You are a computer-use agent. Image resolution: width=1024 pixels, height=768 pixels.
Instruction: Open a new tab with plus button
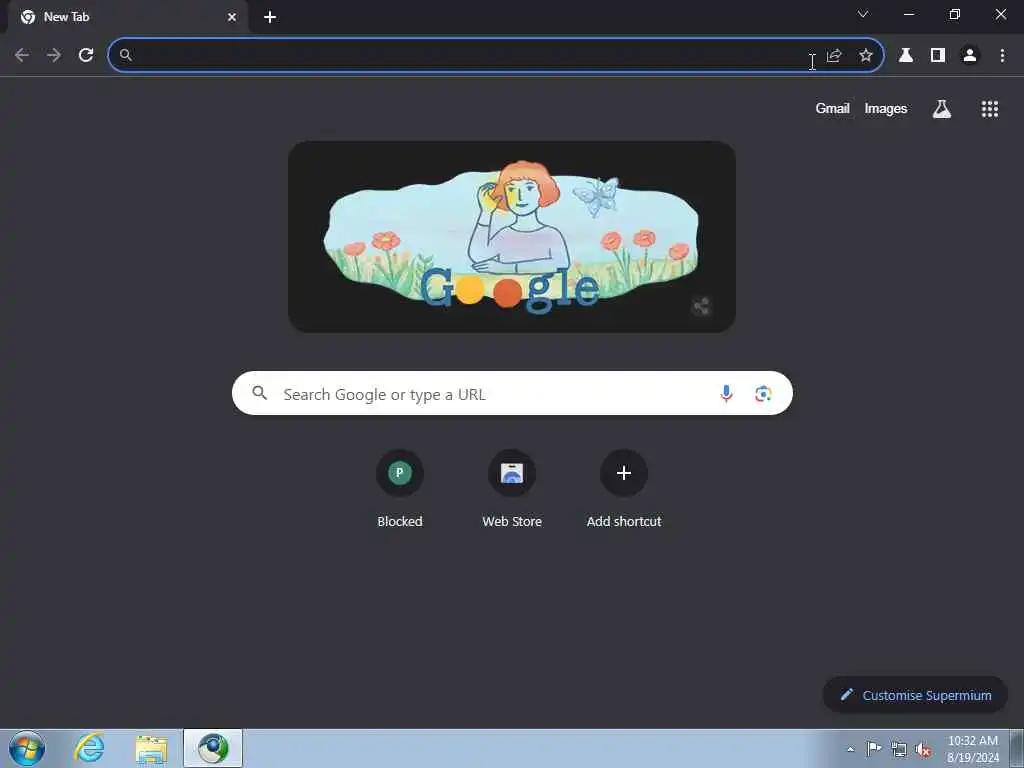coord(270,17)
